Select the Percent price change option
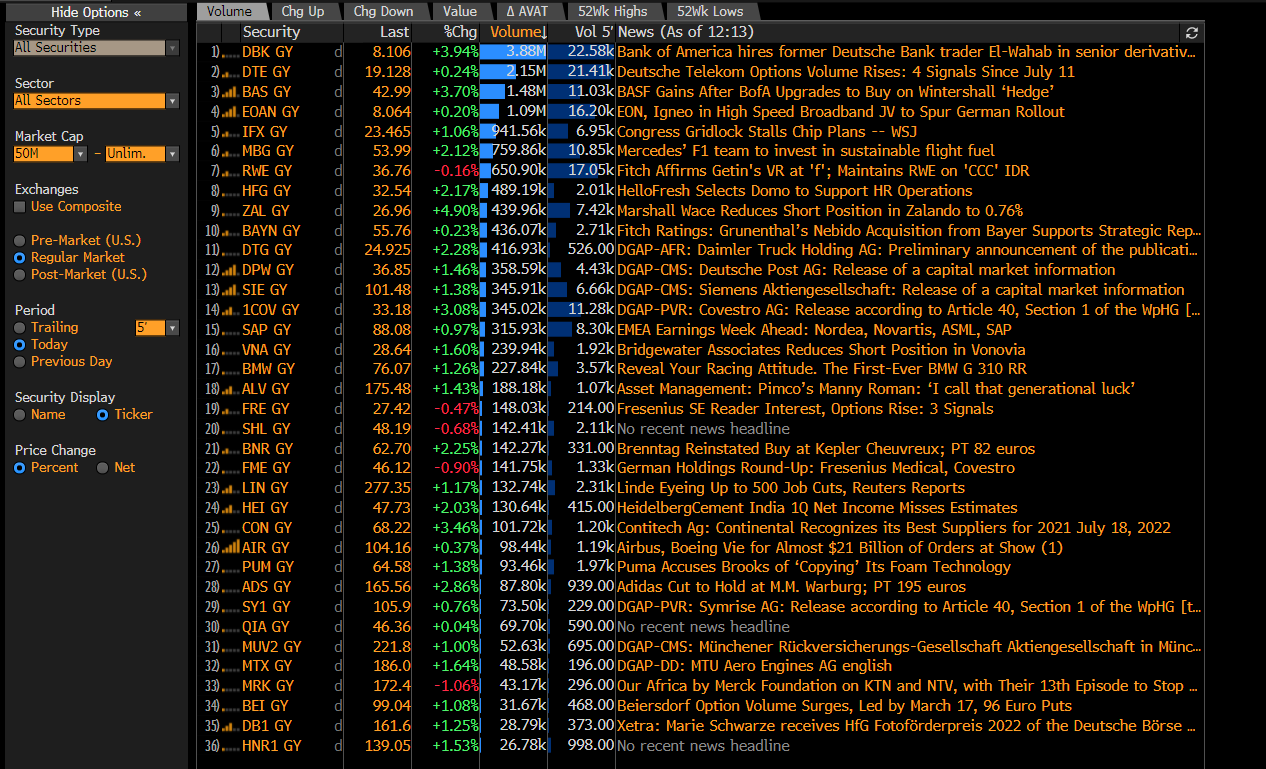The height and width of the screenshot is (769, 1266). click(20, 468)
